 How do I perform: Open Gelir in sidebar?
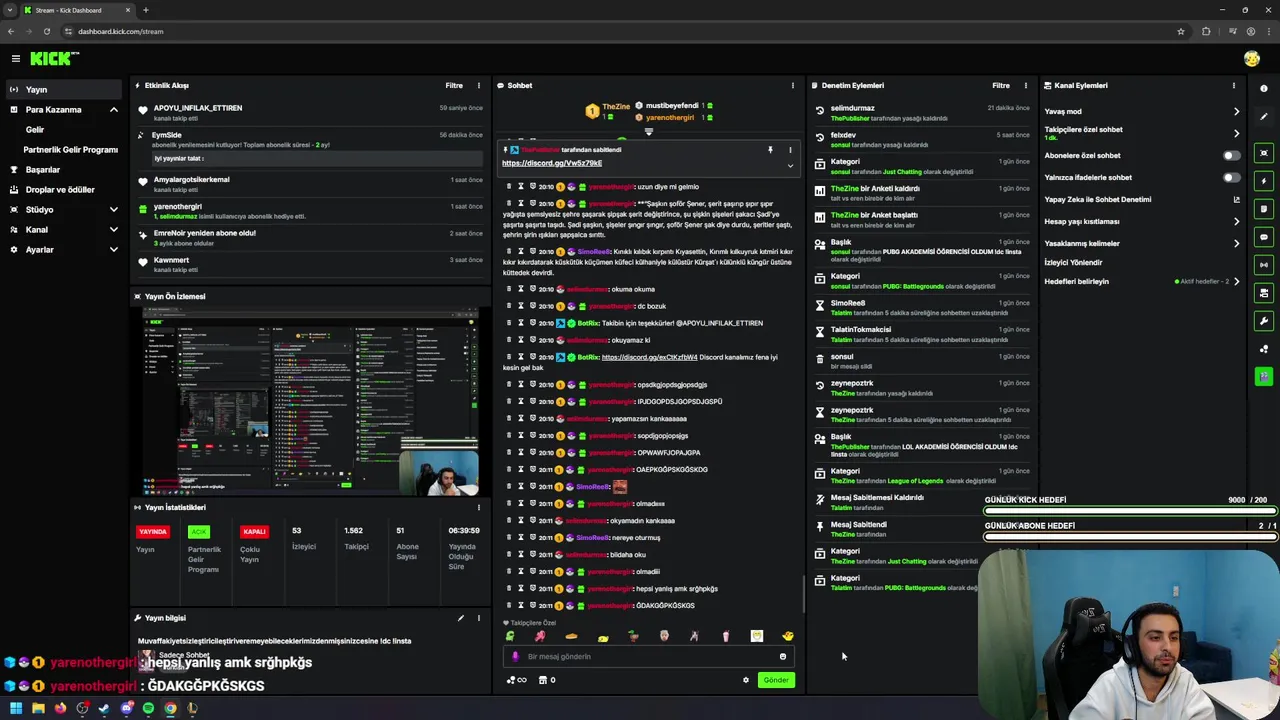[x=35, y=130]
